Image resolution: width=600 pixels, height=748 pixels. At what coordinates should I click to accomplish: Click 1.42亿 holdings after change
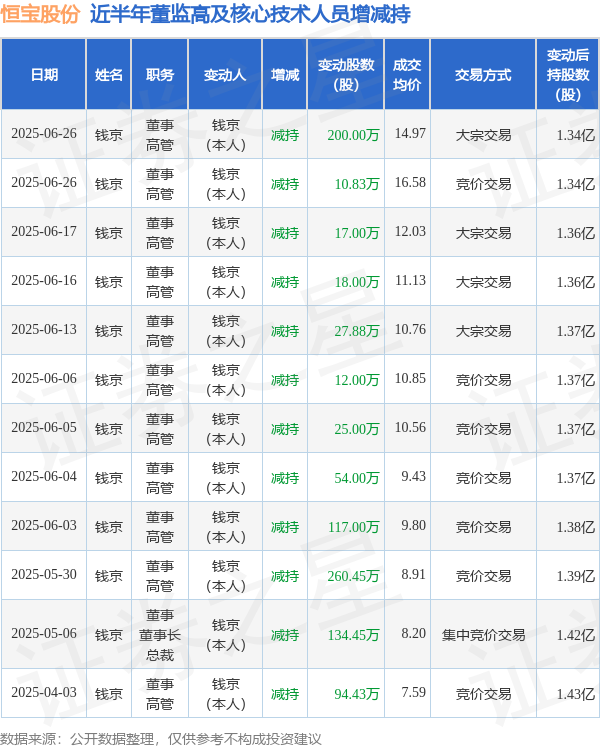576,635
